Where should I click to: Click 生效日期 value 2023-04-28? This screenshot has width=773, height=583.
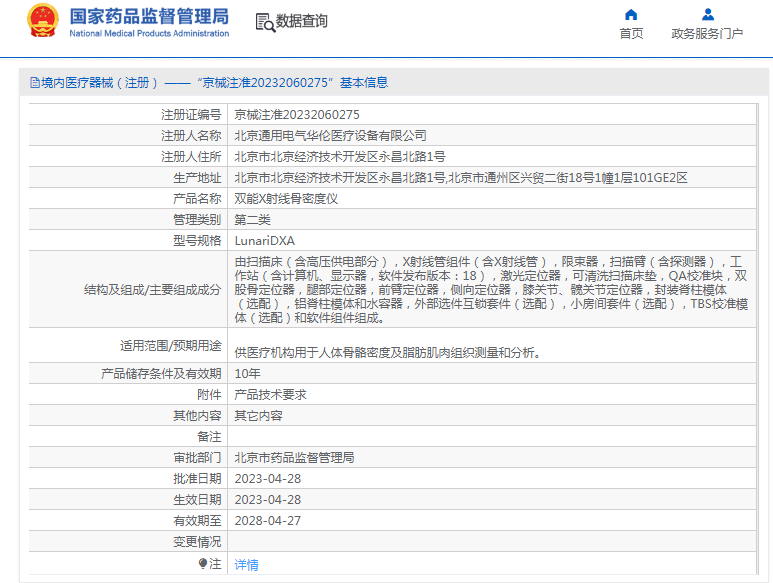point(268,500)
